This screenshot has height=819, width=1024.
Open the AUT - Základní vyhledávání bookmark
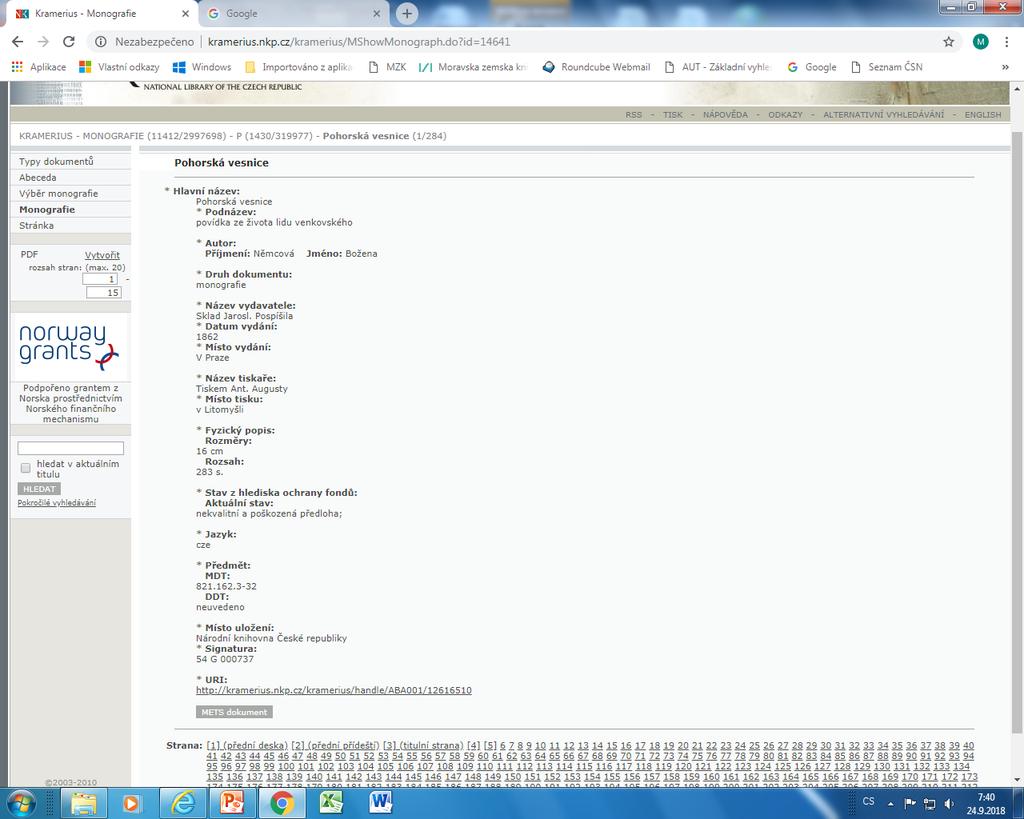pos(718,67)
